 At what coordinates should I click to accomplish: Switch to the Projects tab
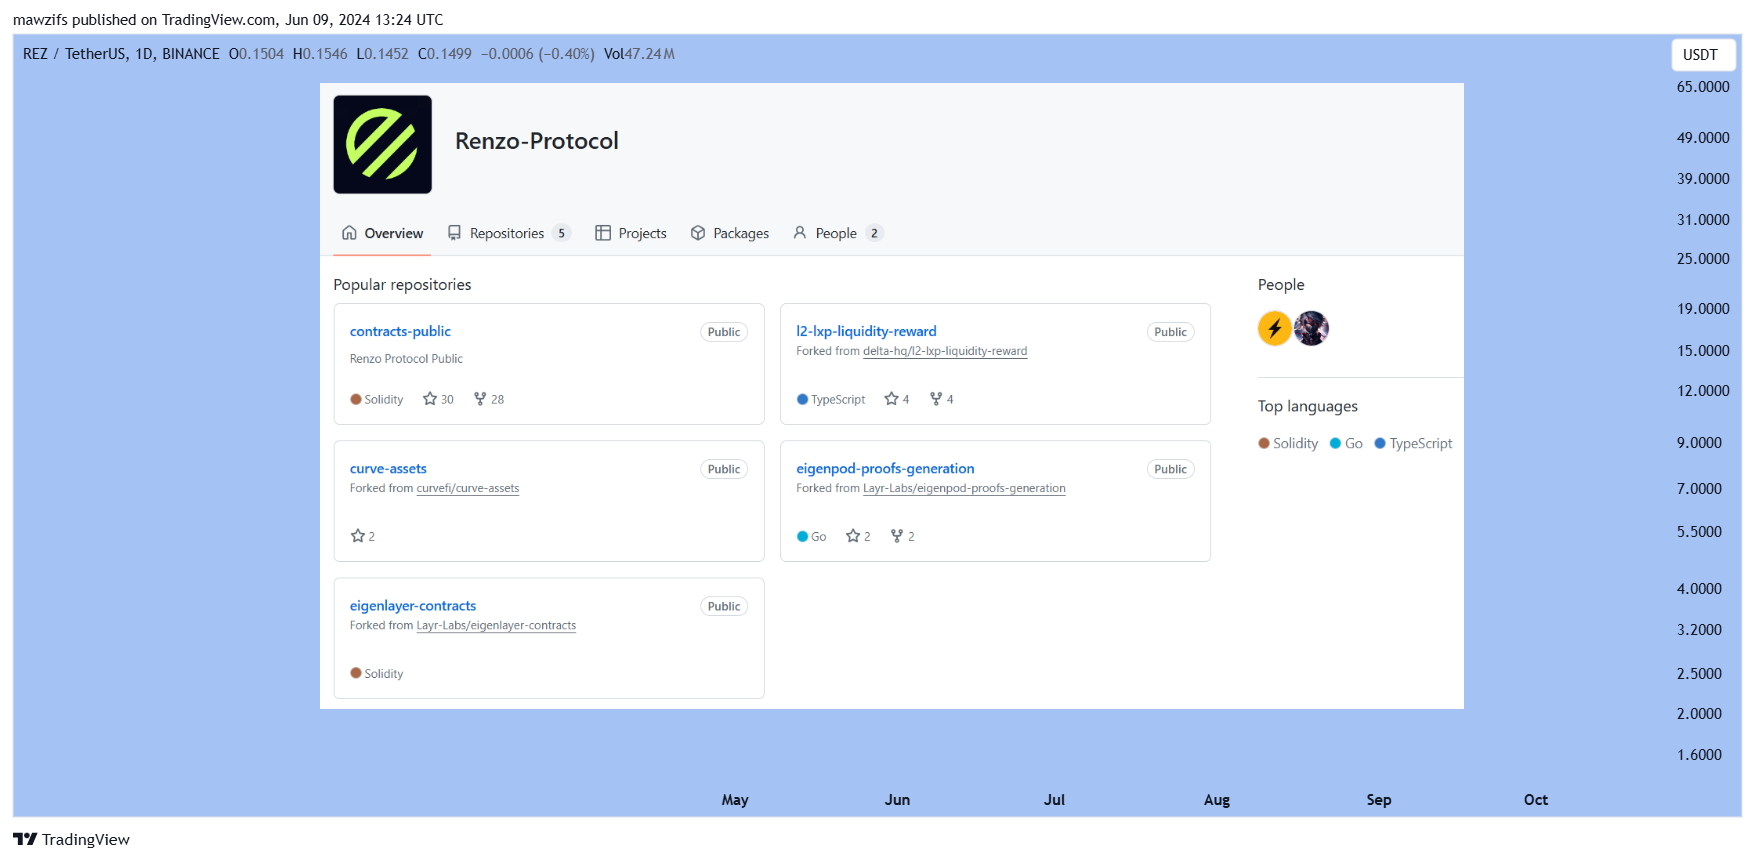631,233
